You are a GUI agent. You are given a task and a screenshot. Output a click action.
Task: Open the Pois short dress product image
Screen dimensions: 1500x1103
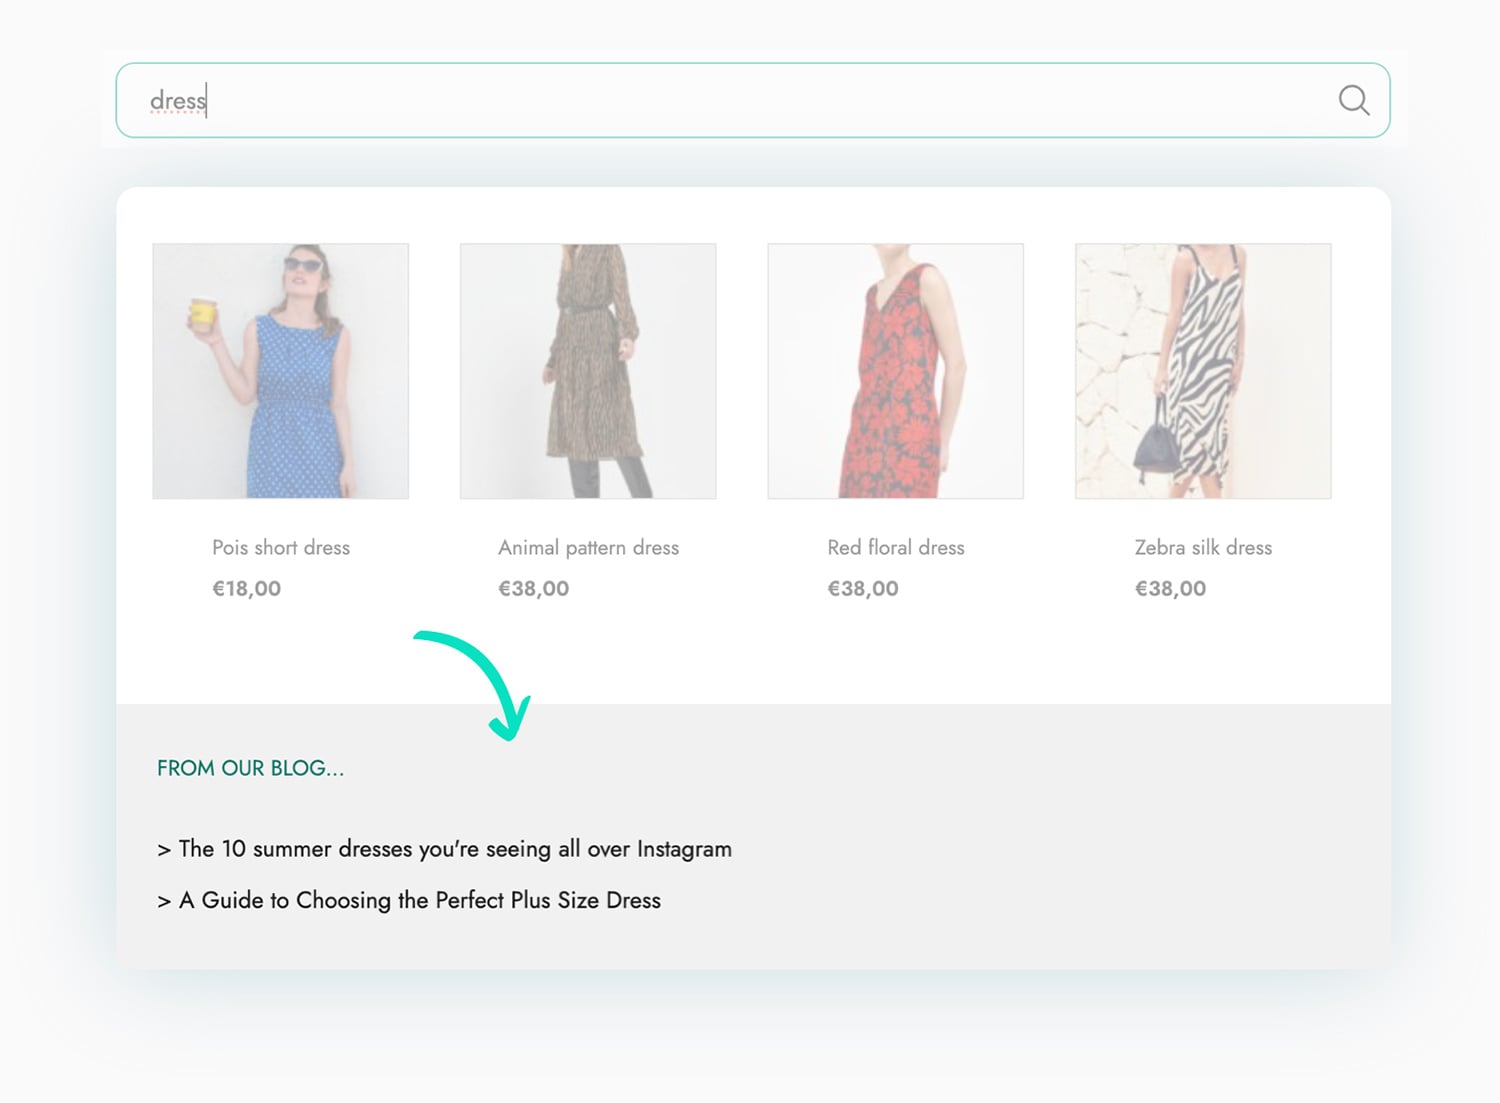point(280,371)
